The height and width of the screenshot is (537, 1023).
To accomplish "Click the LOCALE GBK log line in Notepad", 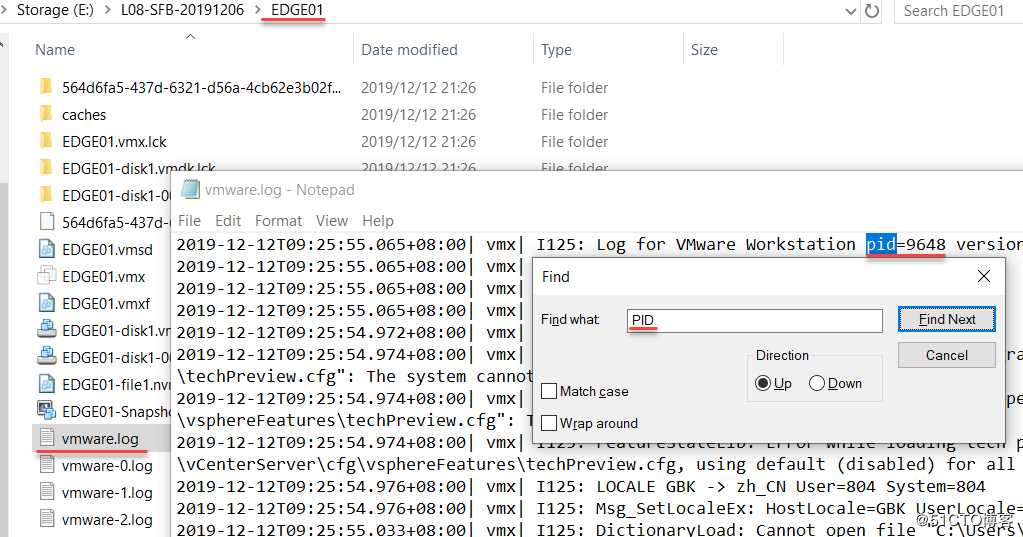I will click(x=581, y=486).
